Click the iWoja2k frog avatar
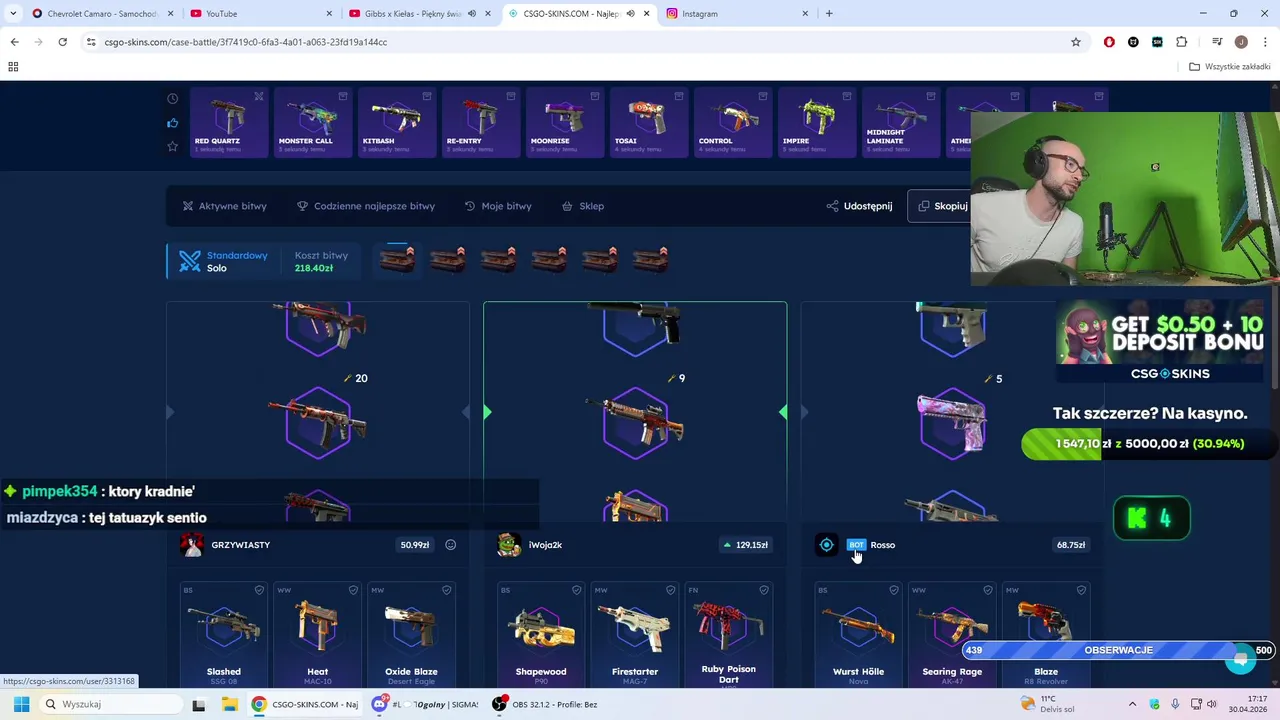 pyautogui.click(x=508, y=545)
